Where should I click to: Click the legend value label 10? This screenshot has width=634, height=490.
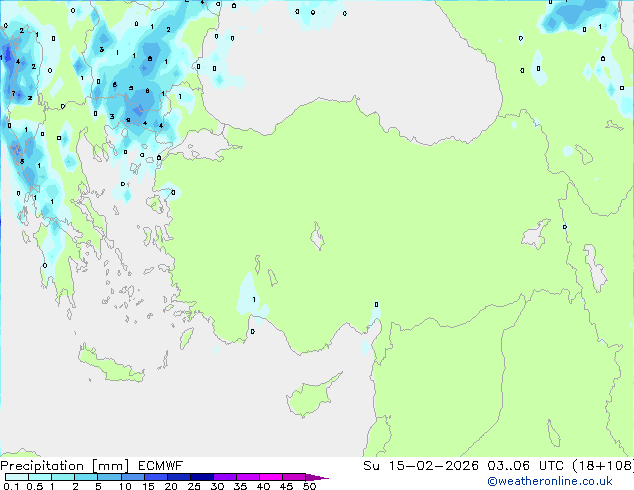click(x=124, y=487)
